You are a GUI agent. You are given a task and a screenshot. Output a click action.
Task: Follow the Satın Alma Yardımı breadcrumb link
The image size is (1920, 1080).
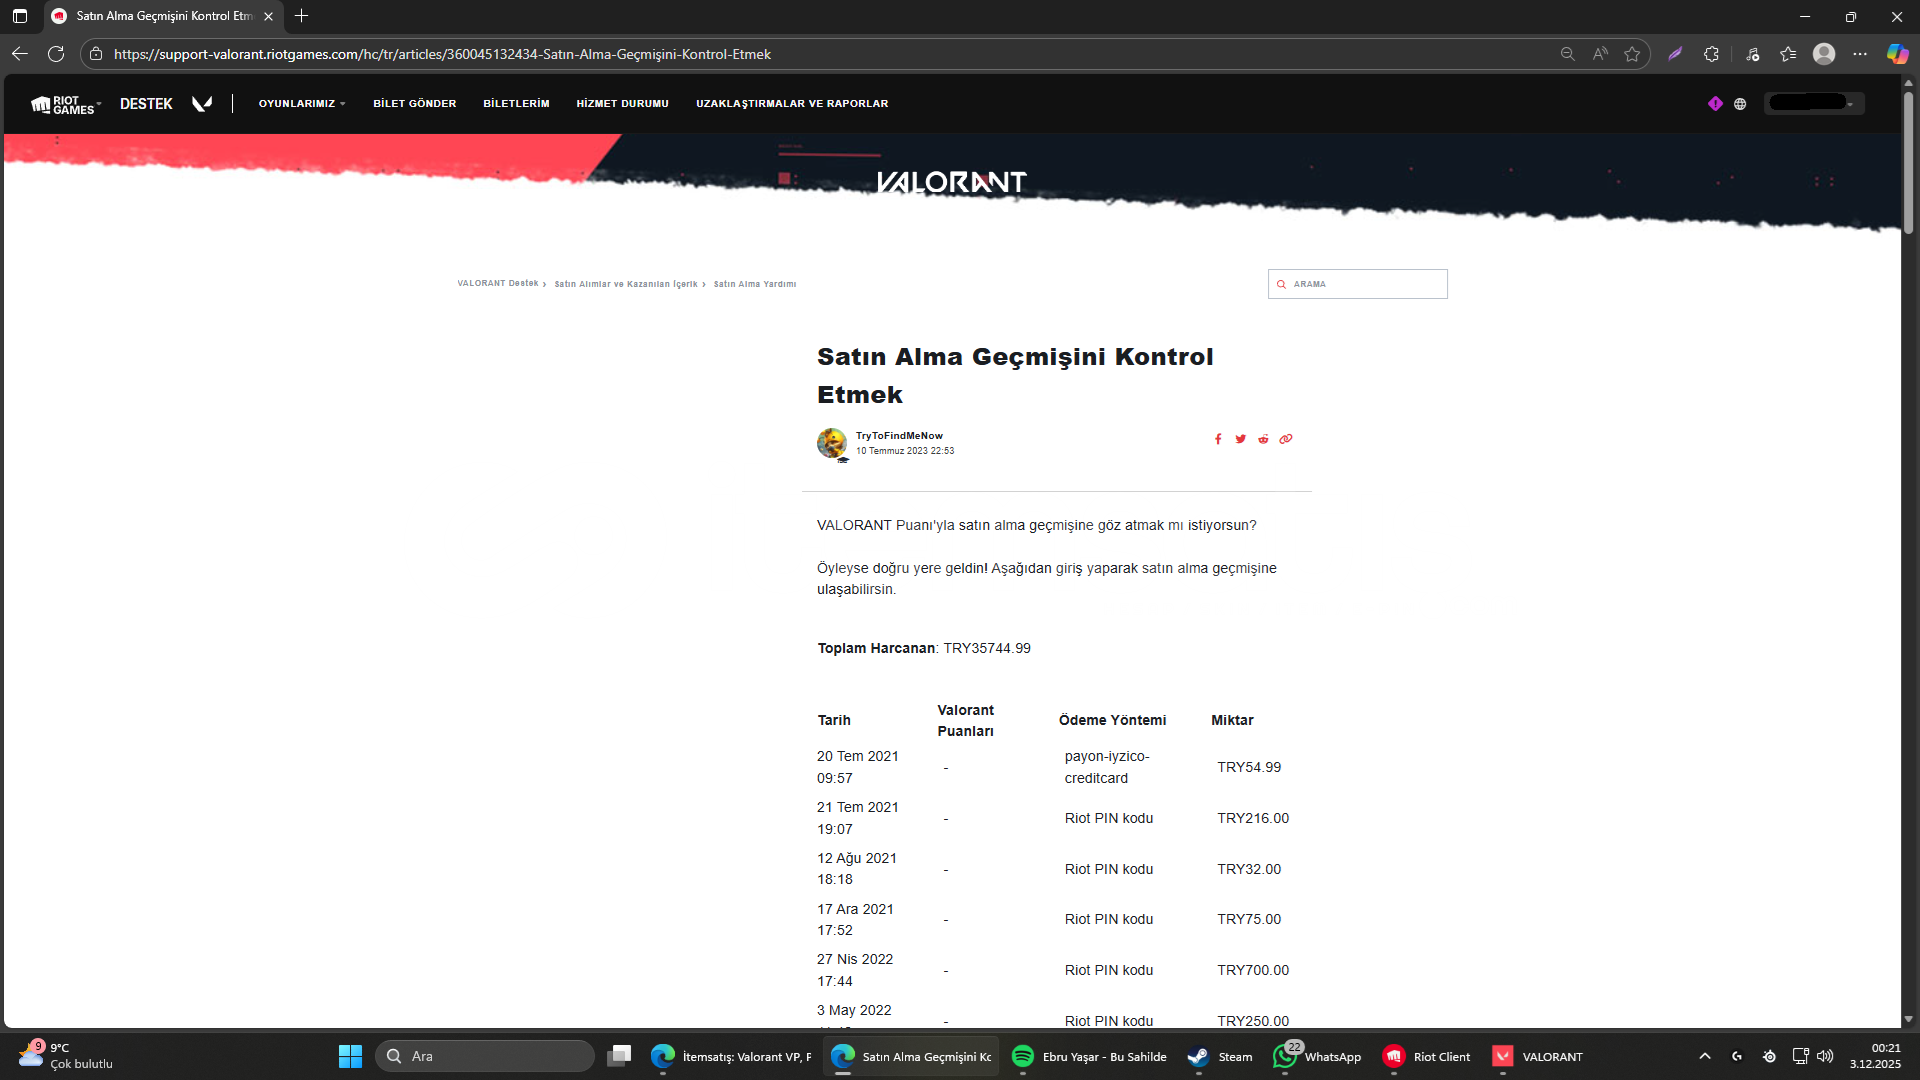(x=754, y=284)
